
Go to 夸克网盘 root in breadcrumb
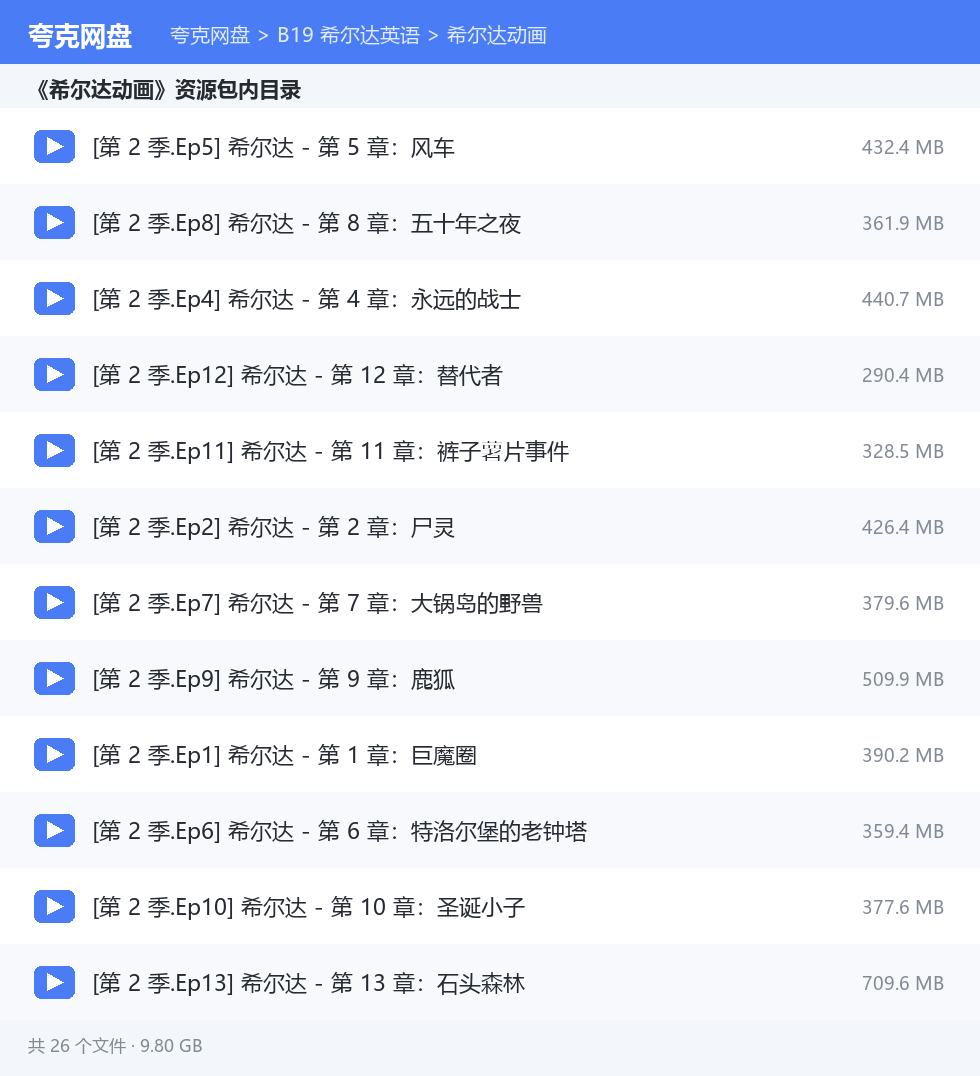point(210,36)
